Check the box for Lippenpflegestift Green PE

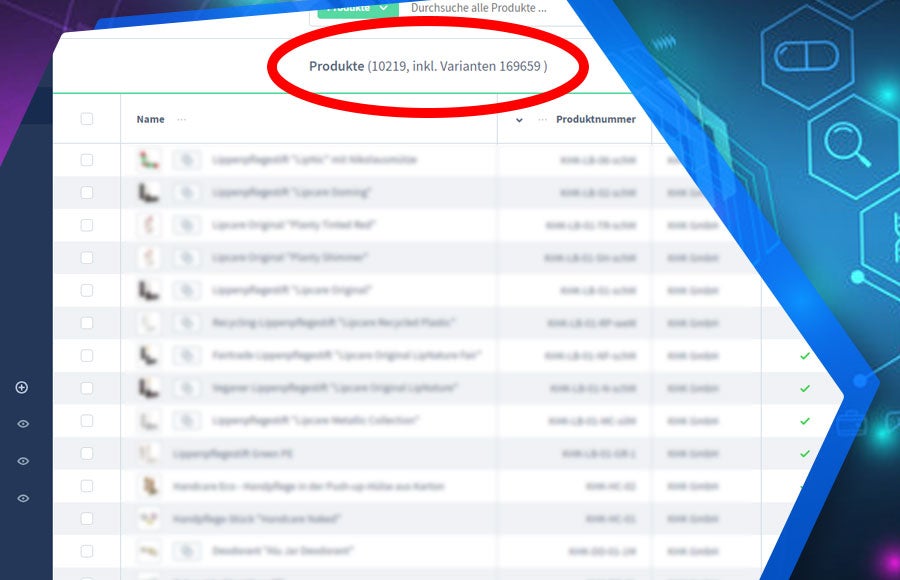point(87,453)
